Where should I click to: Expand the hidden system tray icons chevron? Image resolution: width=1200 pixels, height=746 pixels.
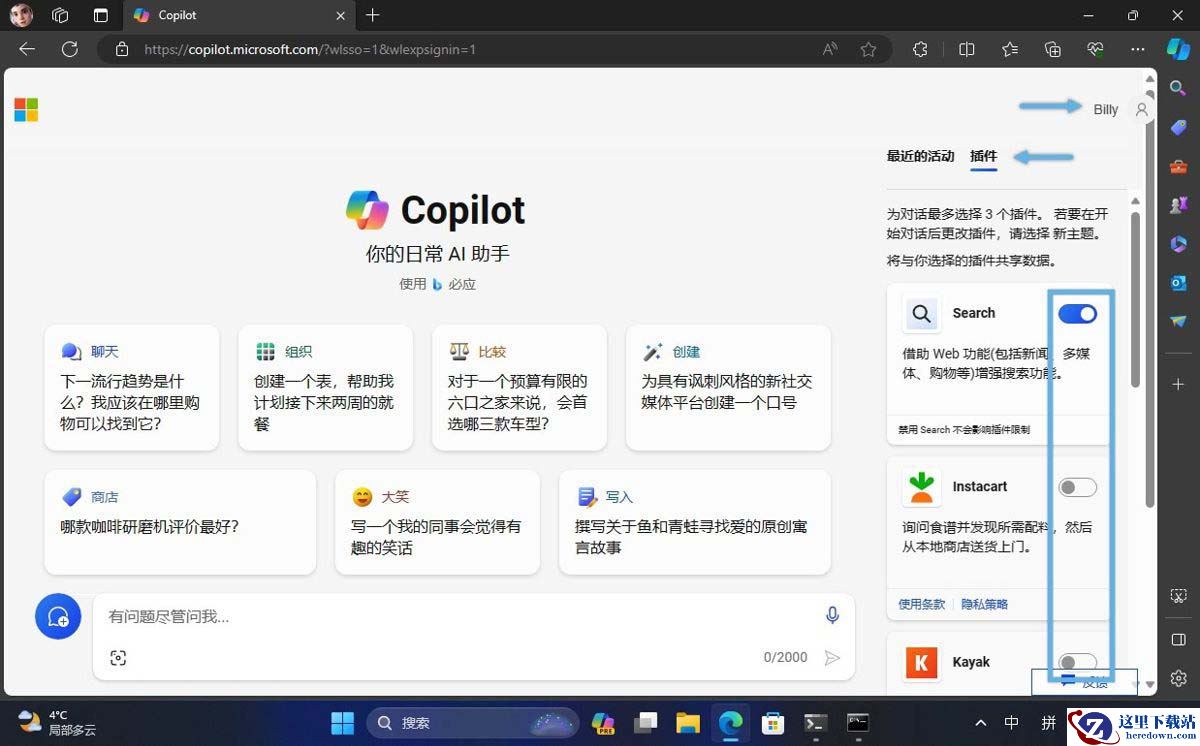[980, 722]
